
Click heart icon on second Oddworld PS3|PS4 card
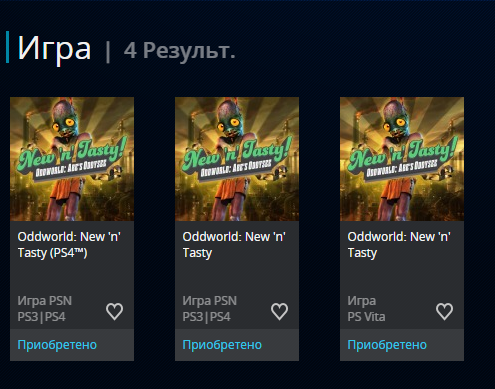[279, 312]
